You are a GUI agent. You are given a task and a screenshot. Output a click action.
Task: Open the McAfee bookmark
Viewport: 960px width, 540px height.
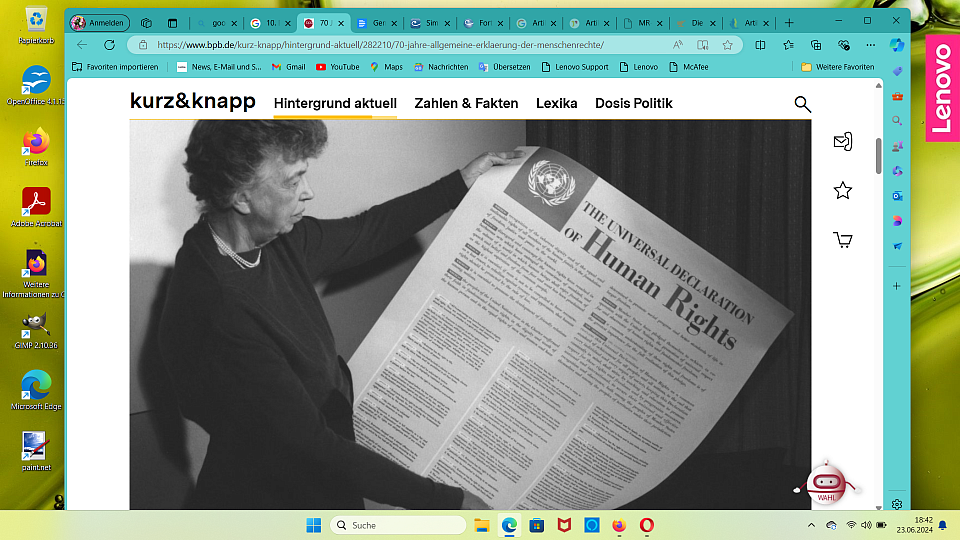click(x=689, y=67)
